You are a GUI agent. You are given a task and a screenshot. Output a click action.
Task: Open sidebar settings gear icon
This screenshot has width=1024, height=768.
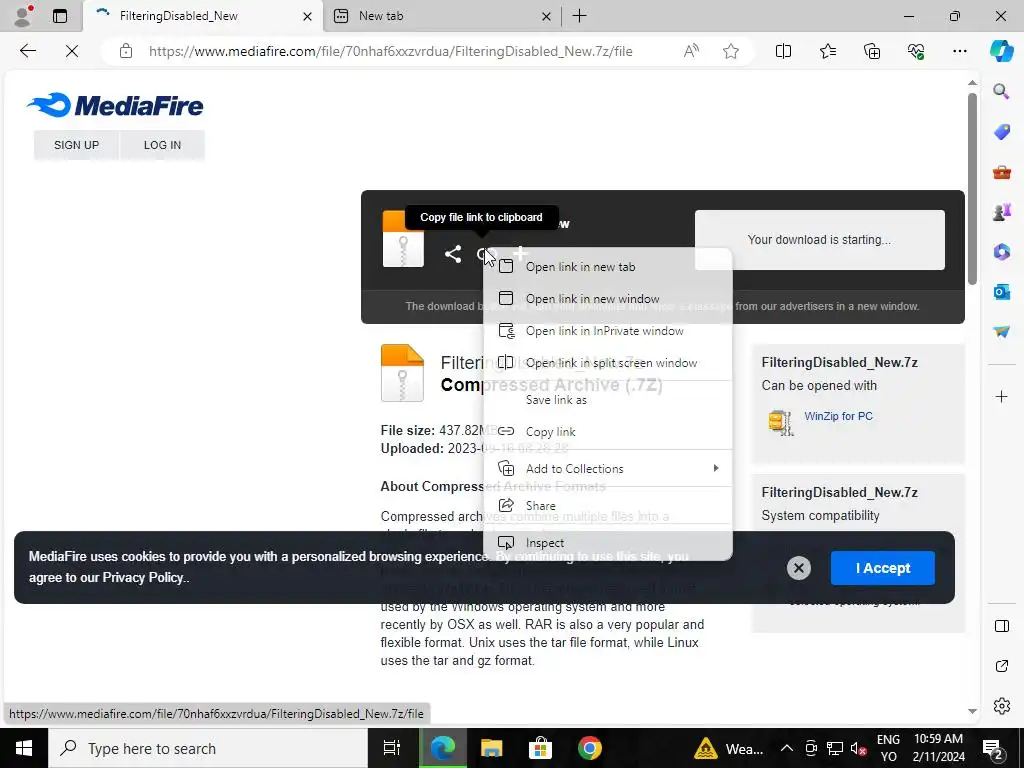[x=1001, y=706]
